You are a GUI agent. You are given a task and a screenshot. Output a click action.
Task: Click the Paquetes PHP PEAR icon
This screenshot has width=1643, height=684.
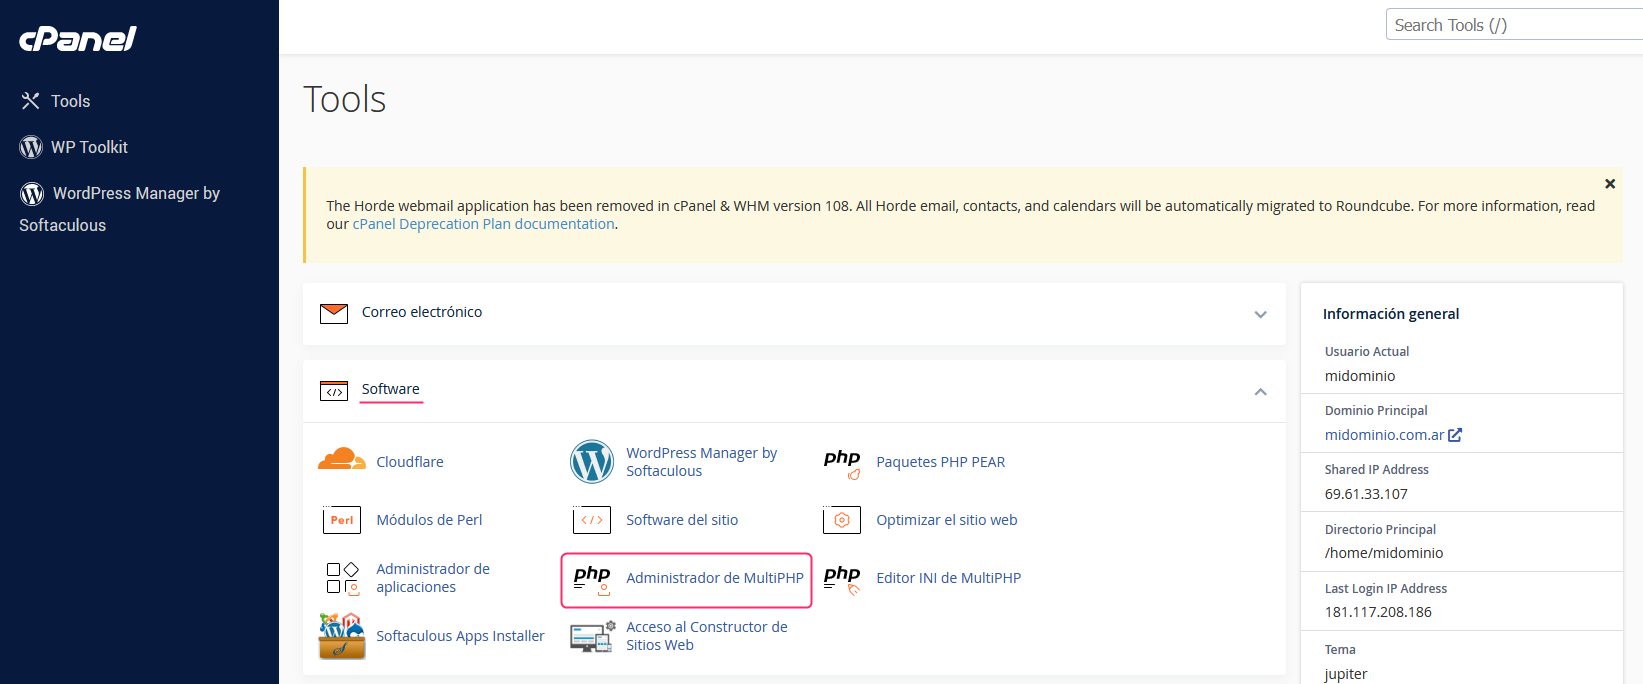point(841,462)
